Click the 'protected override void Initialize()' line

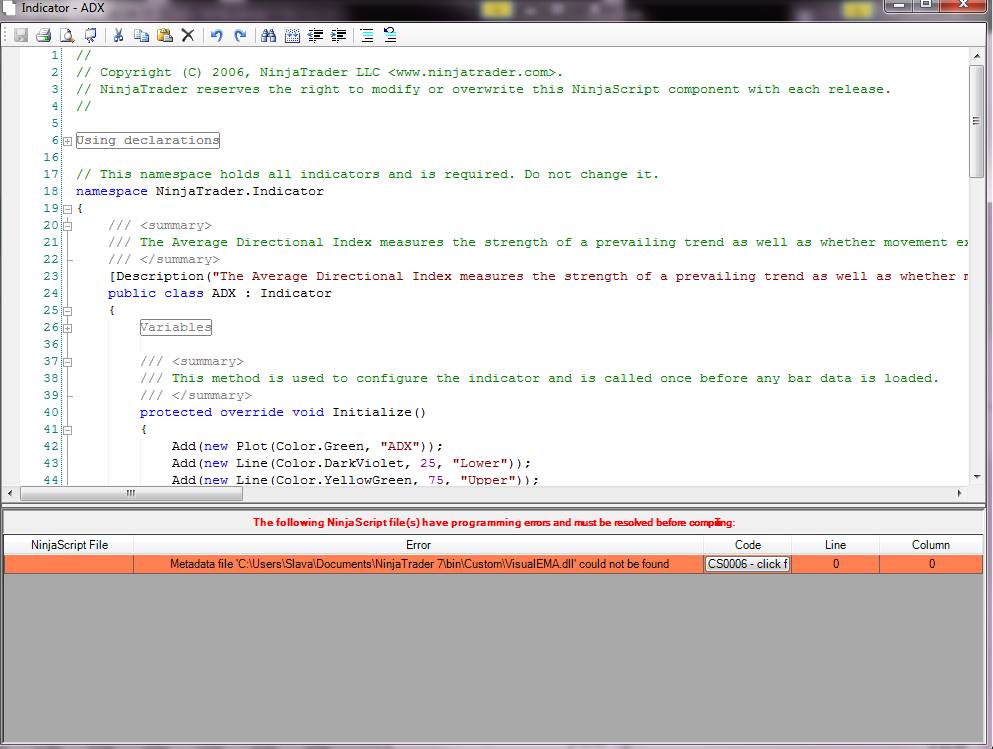pos(282,412)
